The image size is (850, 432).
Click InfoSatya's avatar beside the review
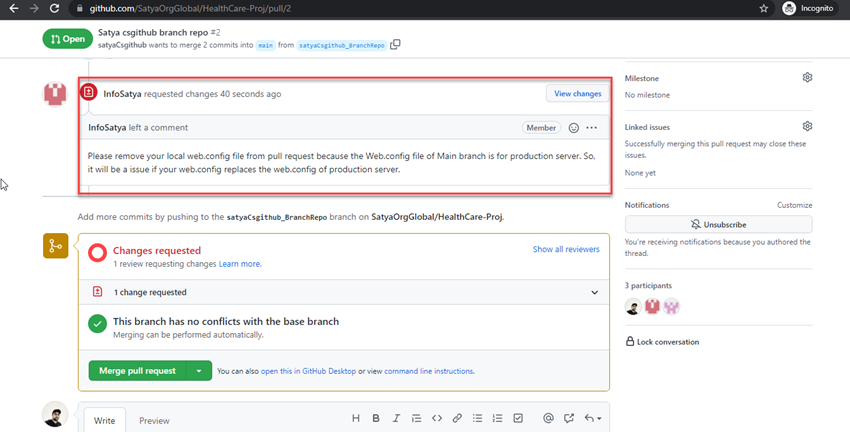pos(55,94)
